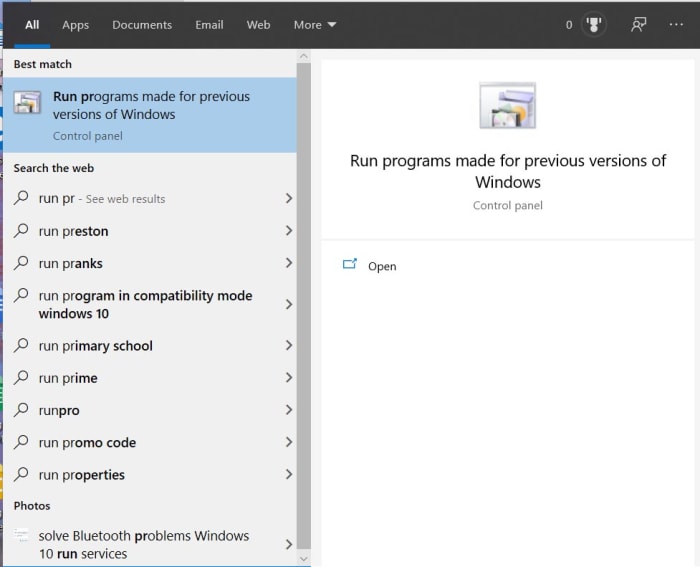Switch to the Documents tab

[x=142, y=25]
